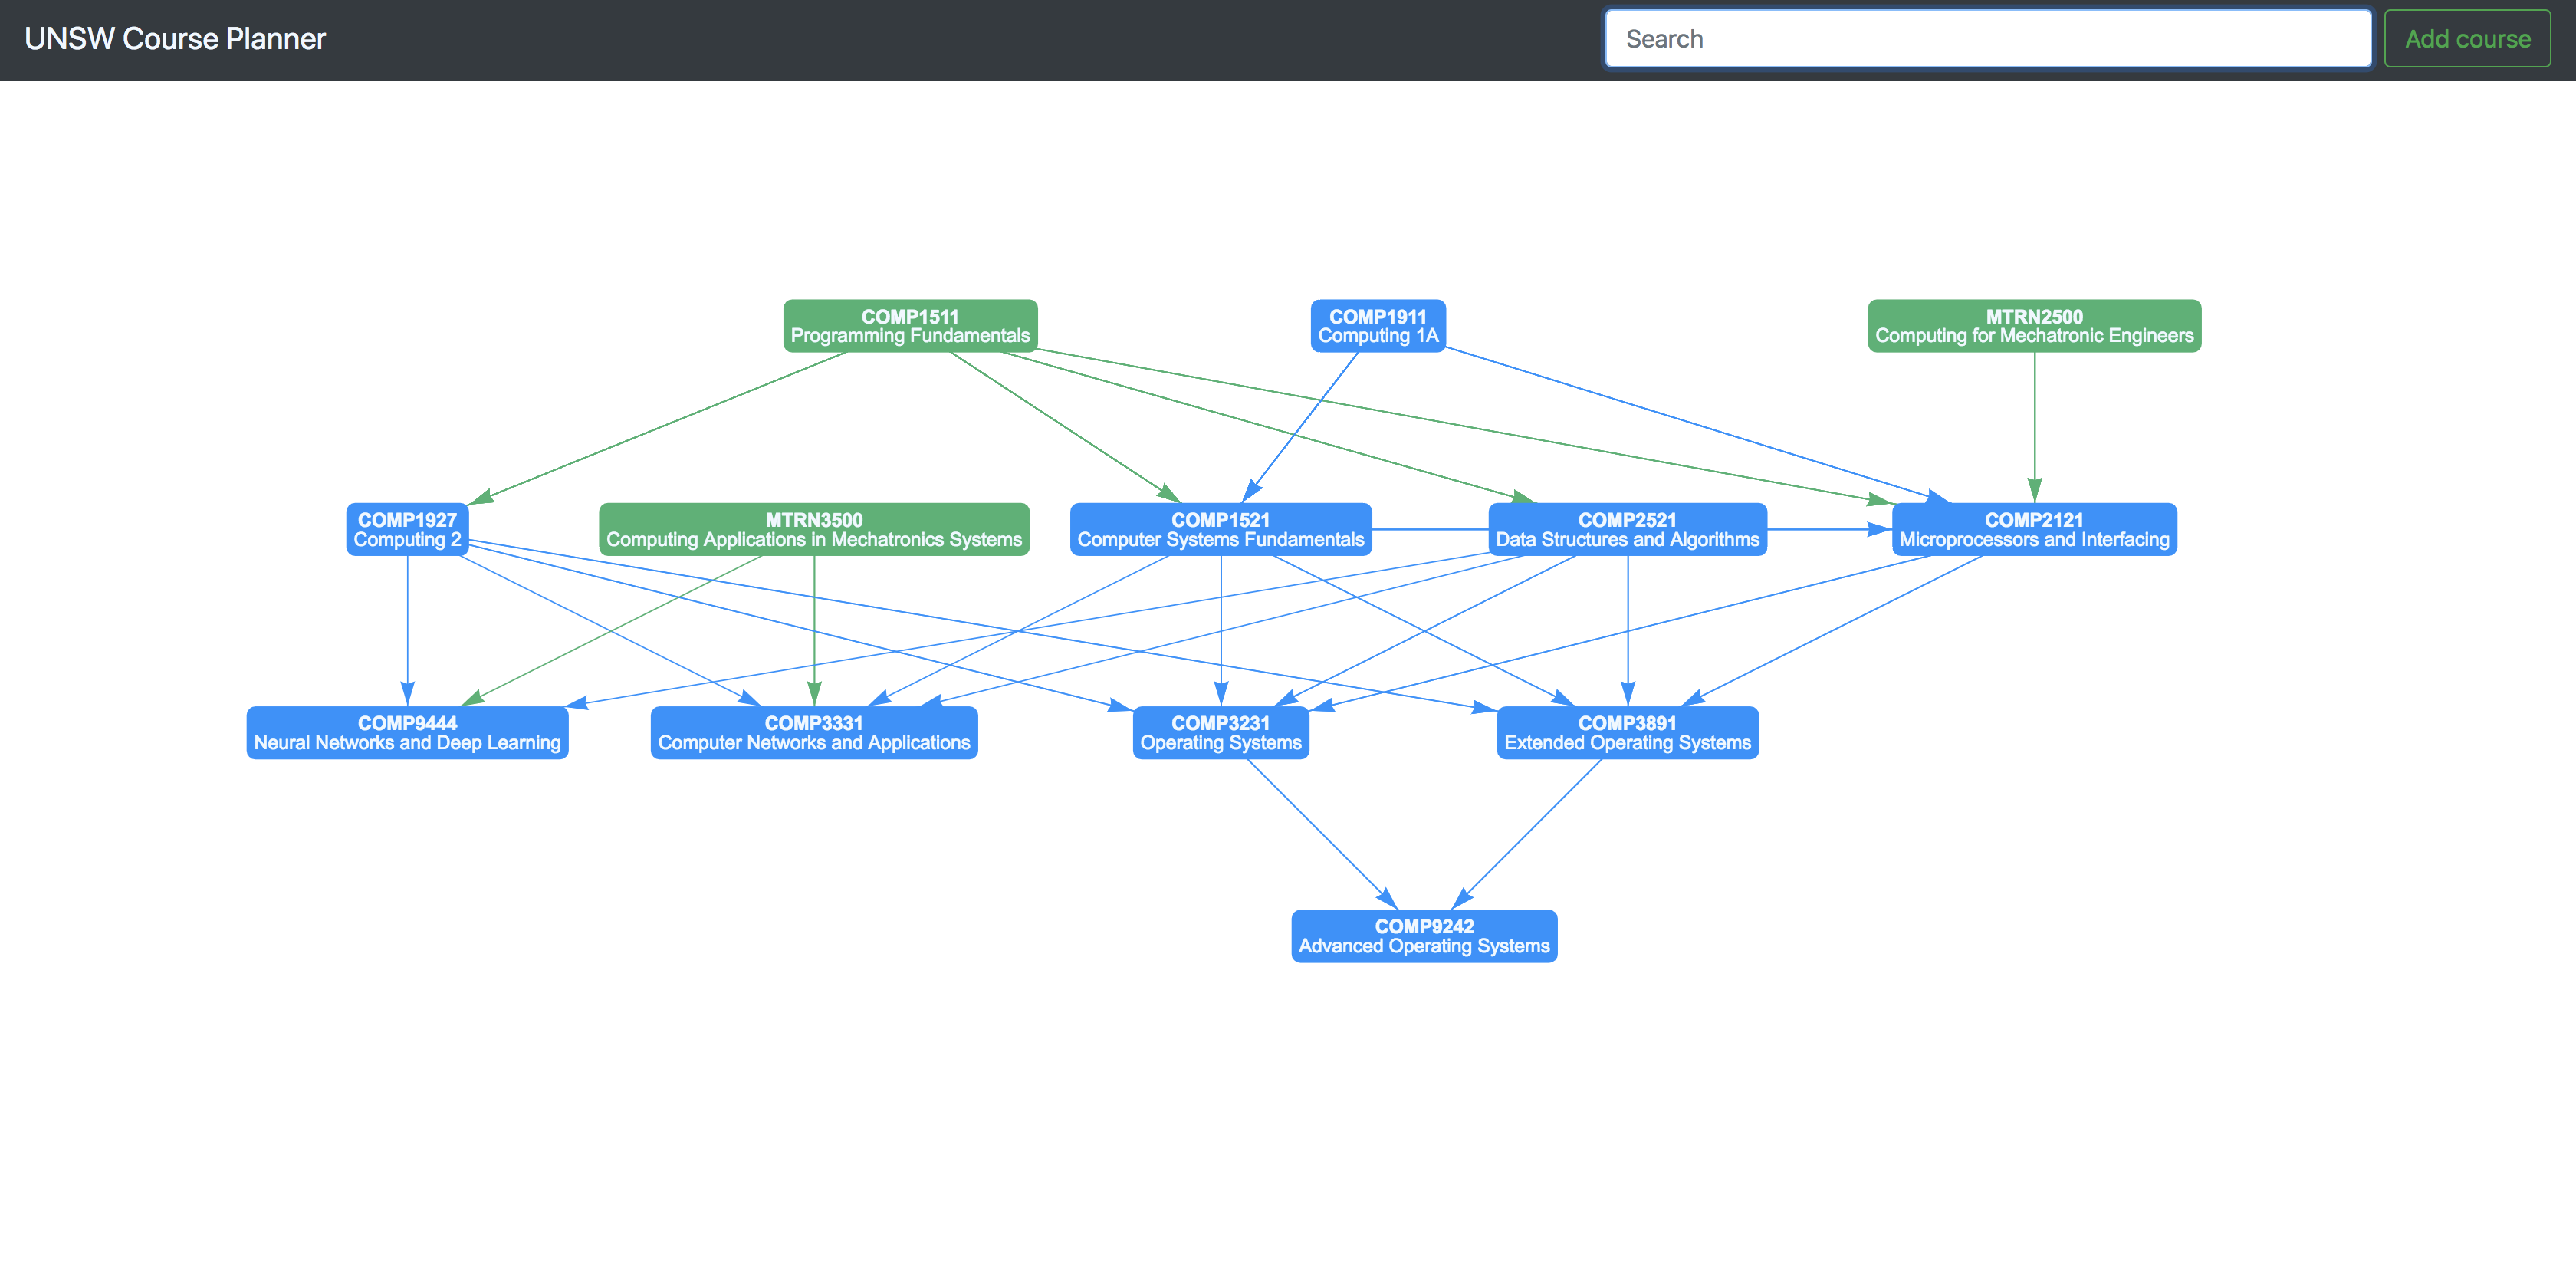Select the COMP1511 Programming Fundamentals node
The image size is (2576, 1273).
pyautogui.click(x=909, y=326)
